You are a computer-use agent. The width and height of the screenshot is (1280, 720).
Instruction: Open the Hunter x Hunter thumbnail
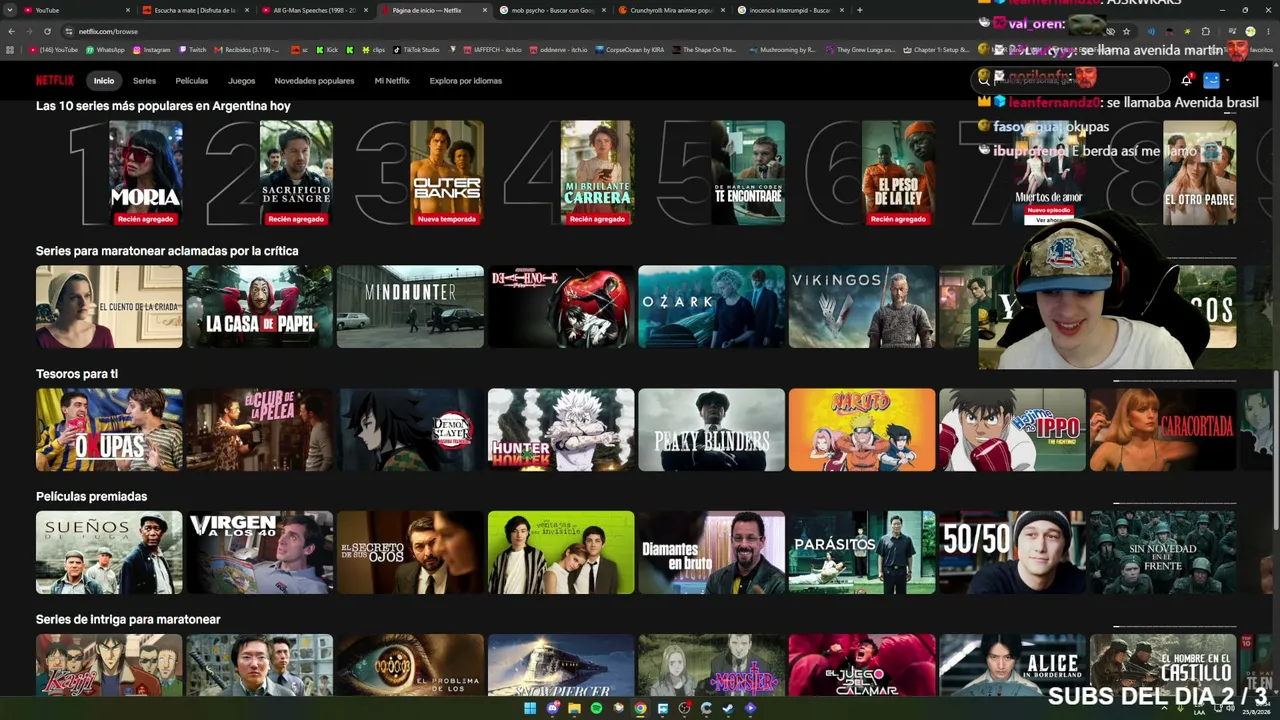pos(561,430)
